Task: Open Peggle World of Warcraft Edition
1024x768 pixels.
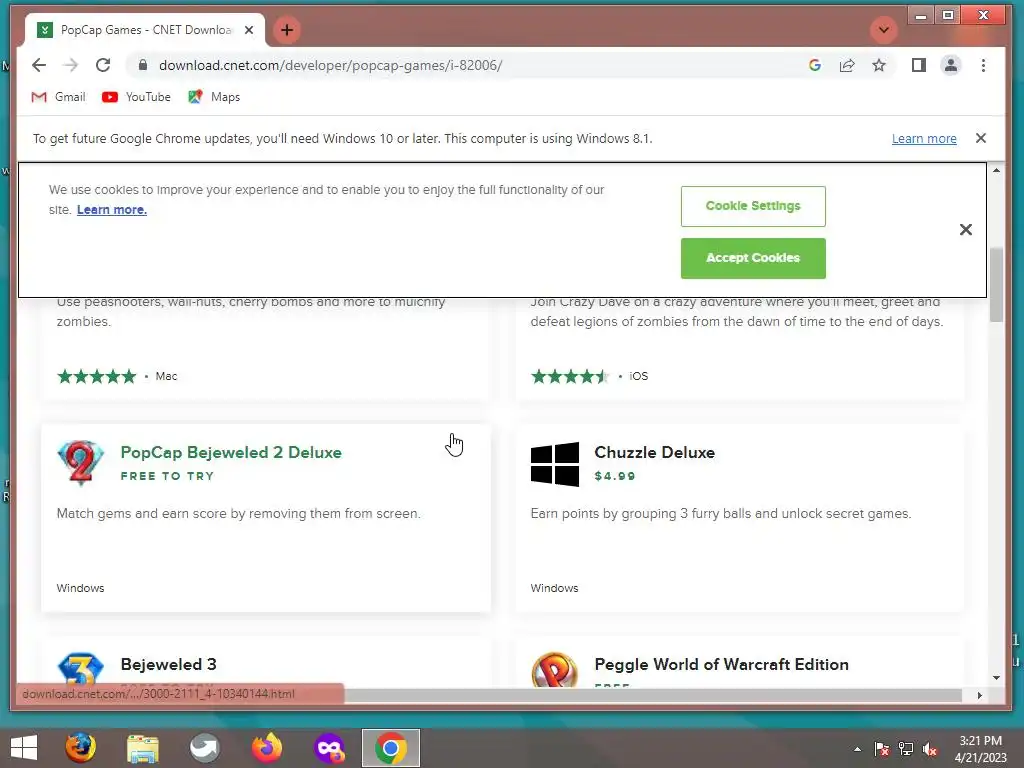Action: pos(722,664)
